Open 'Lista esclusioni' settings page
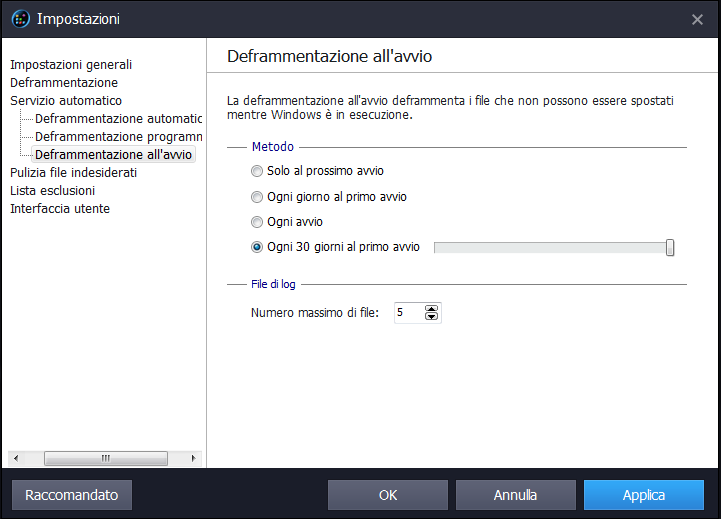 click(52, 191)
